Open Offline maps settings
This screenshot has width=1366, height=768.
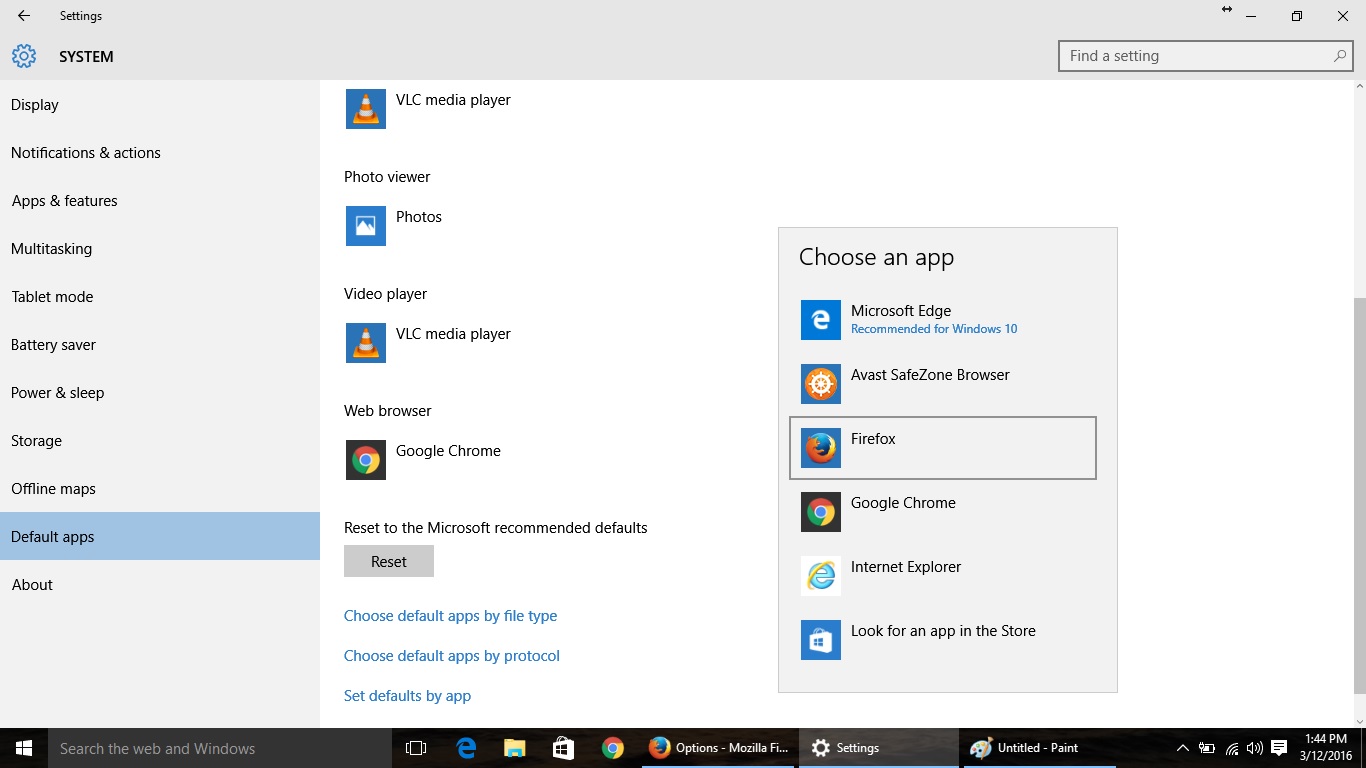[160, 488]
